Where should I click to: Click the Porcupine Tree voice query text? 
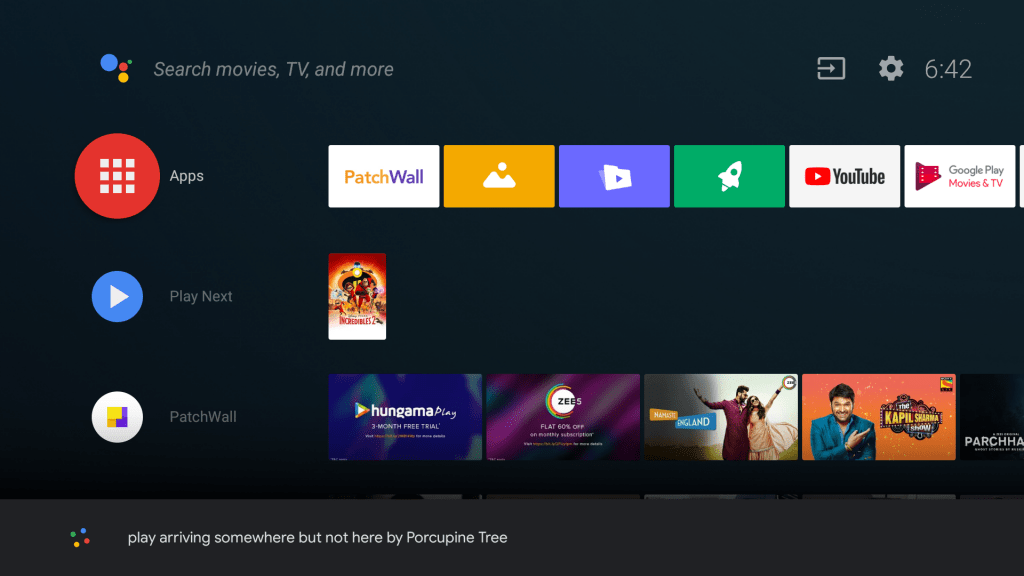(x=317, y=537)
